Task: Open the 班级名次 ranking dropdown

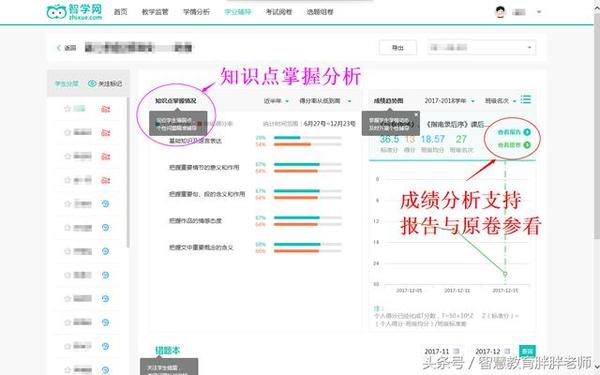Action: pyautogui.click(x=501, y=101)
